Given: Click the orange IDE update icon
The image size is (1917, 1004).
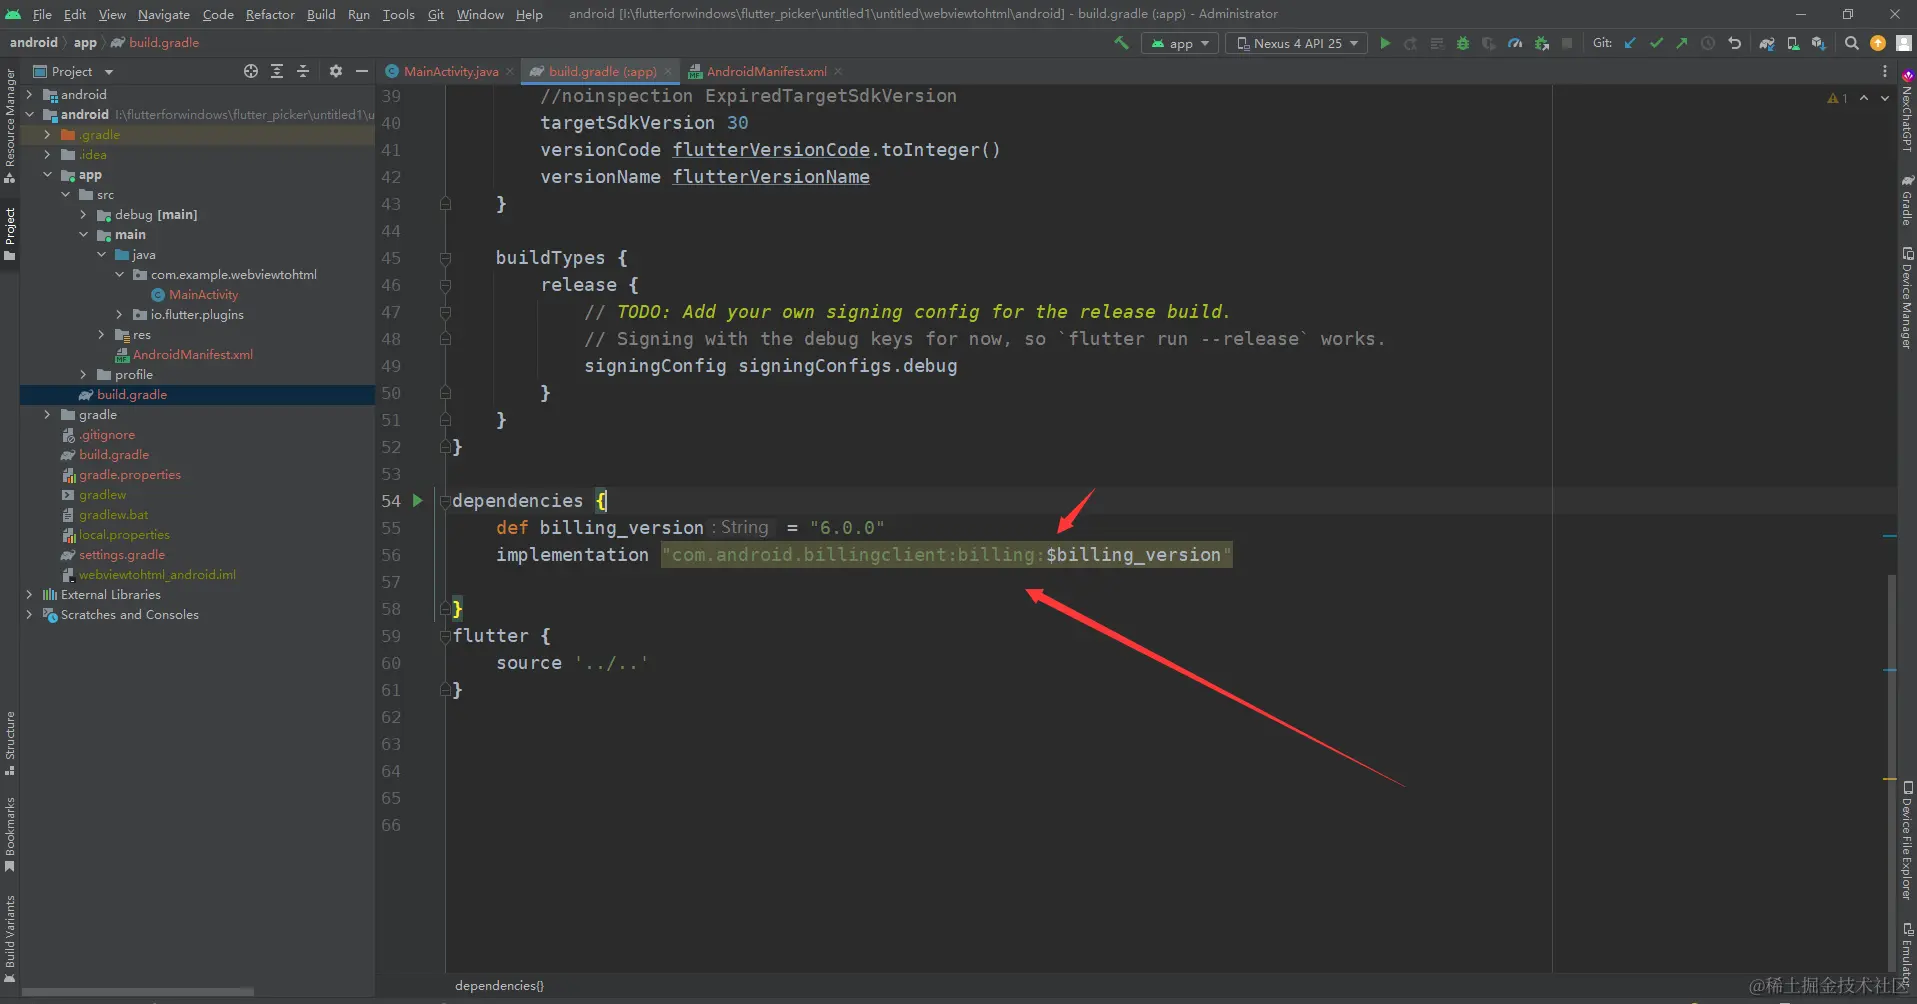Looking at the screenshot, I should [1878, 43].
